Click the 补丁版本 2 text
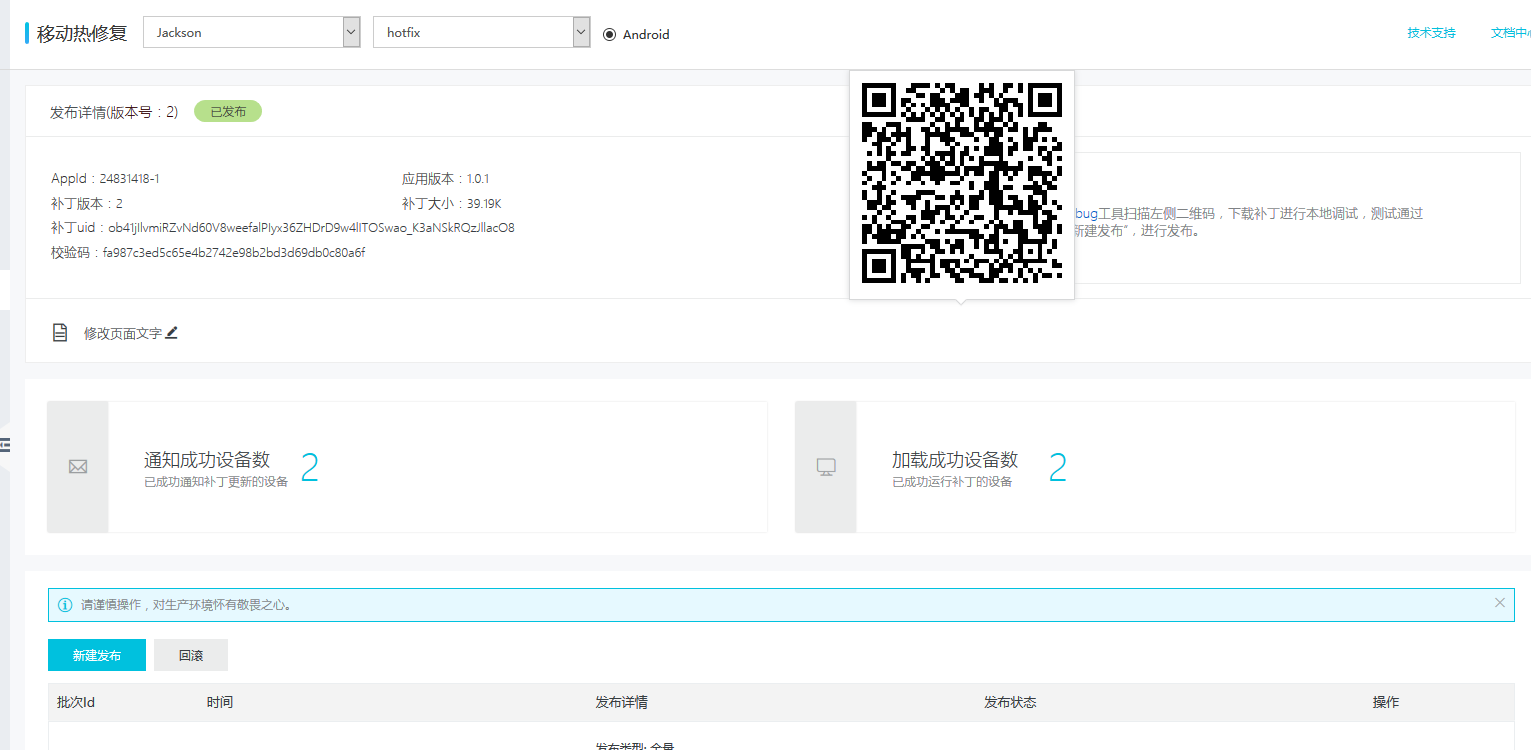 point(87,204)
